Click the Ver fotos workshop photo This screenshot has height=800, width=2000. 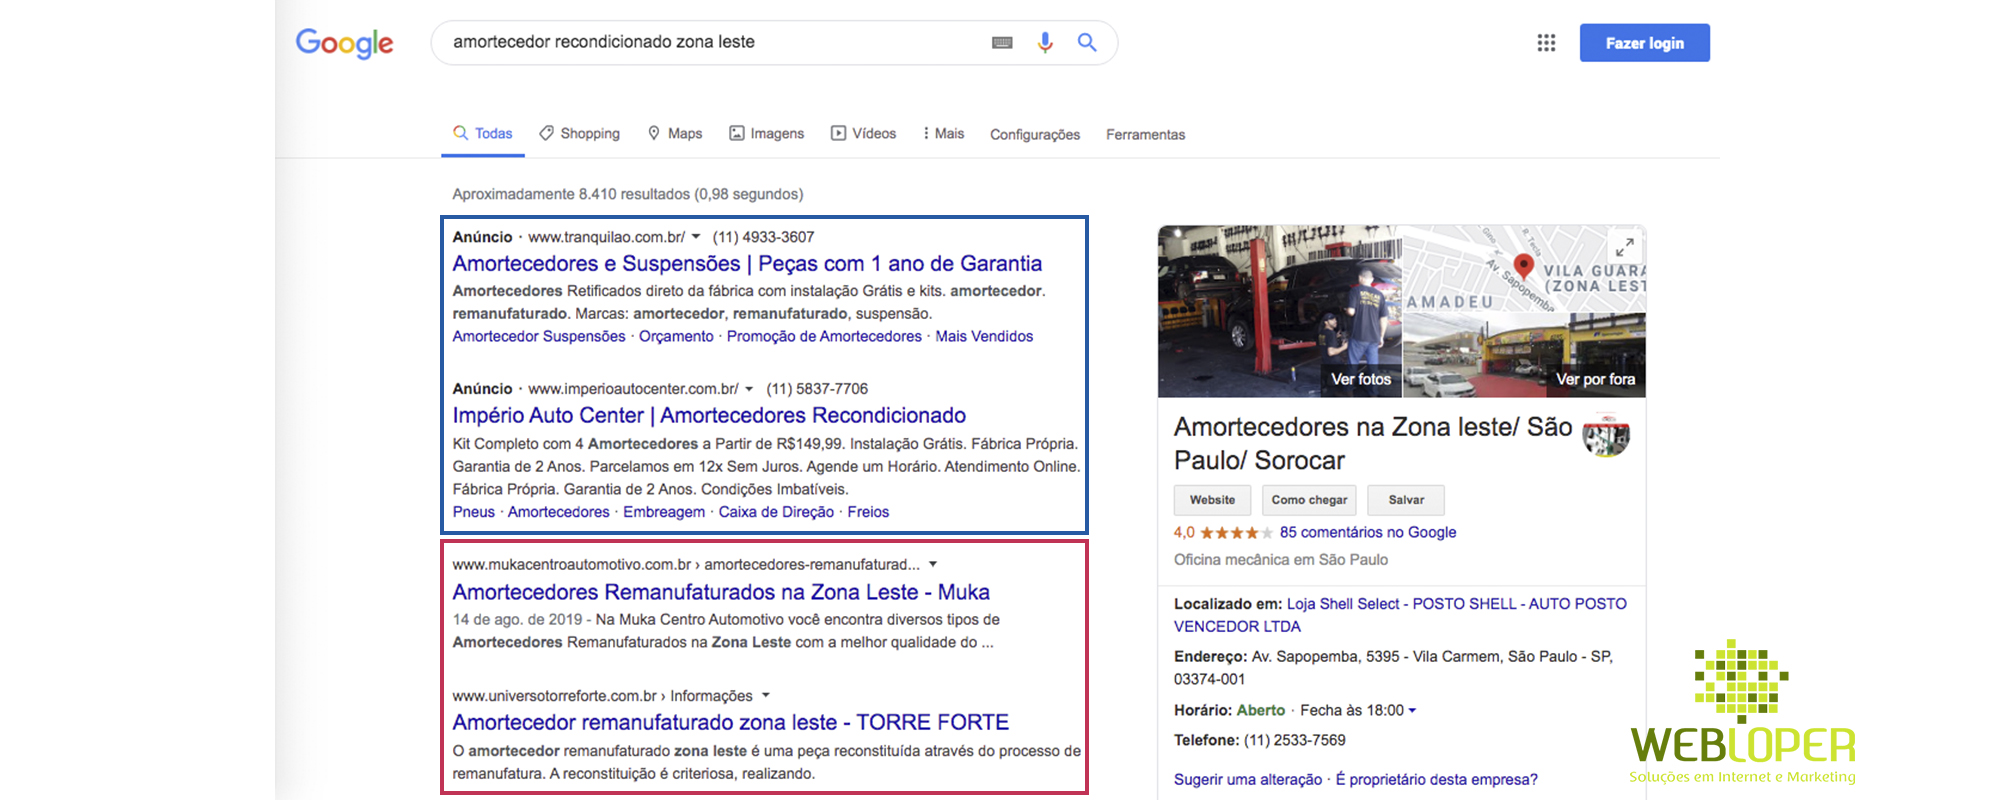(x=1280, y=311)
